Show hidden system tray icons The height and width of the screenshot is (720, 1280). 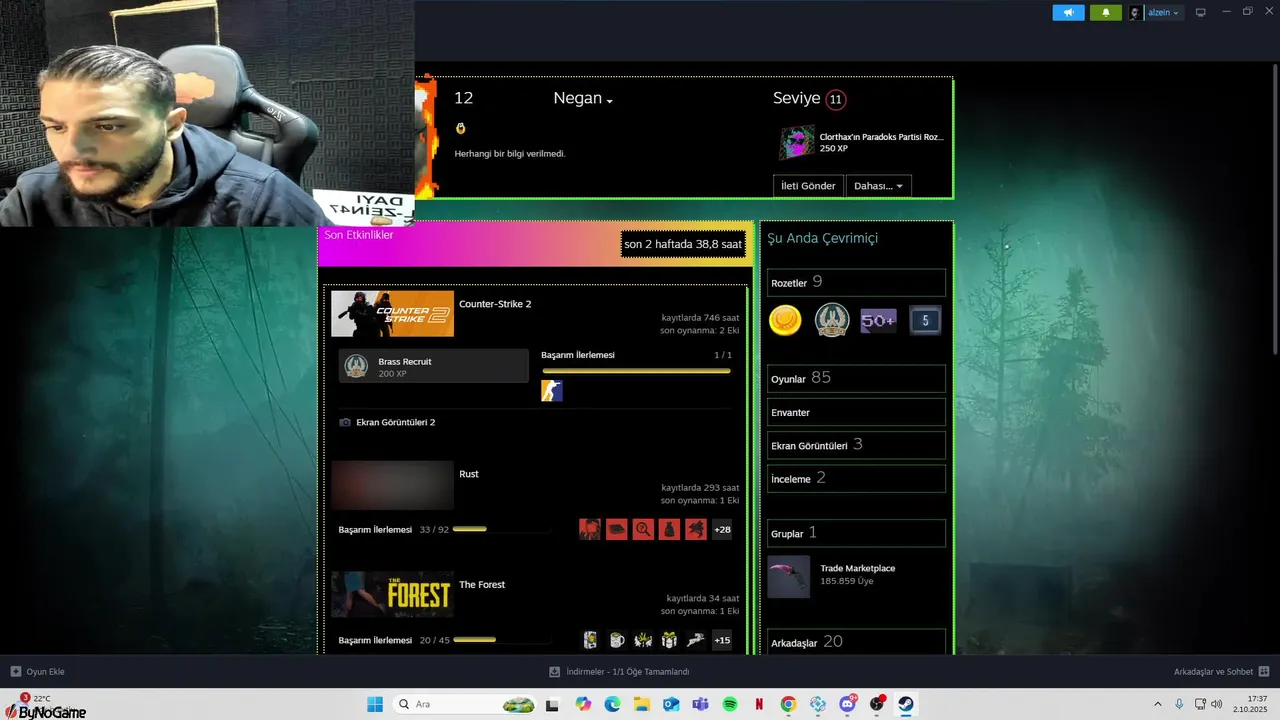coord(1158,704)
